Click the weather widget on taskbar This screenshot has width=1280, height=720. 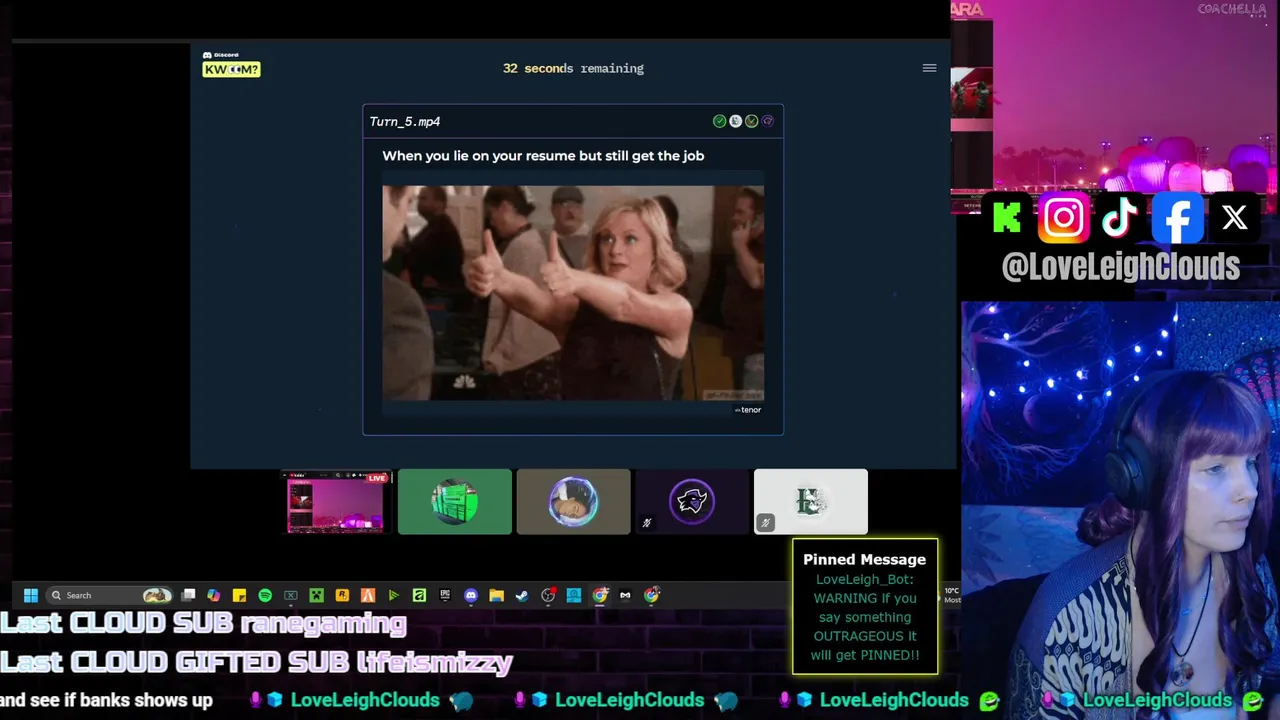(x=951, y=595)
